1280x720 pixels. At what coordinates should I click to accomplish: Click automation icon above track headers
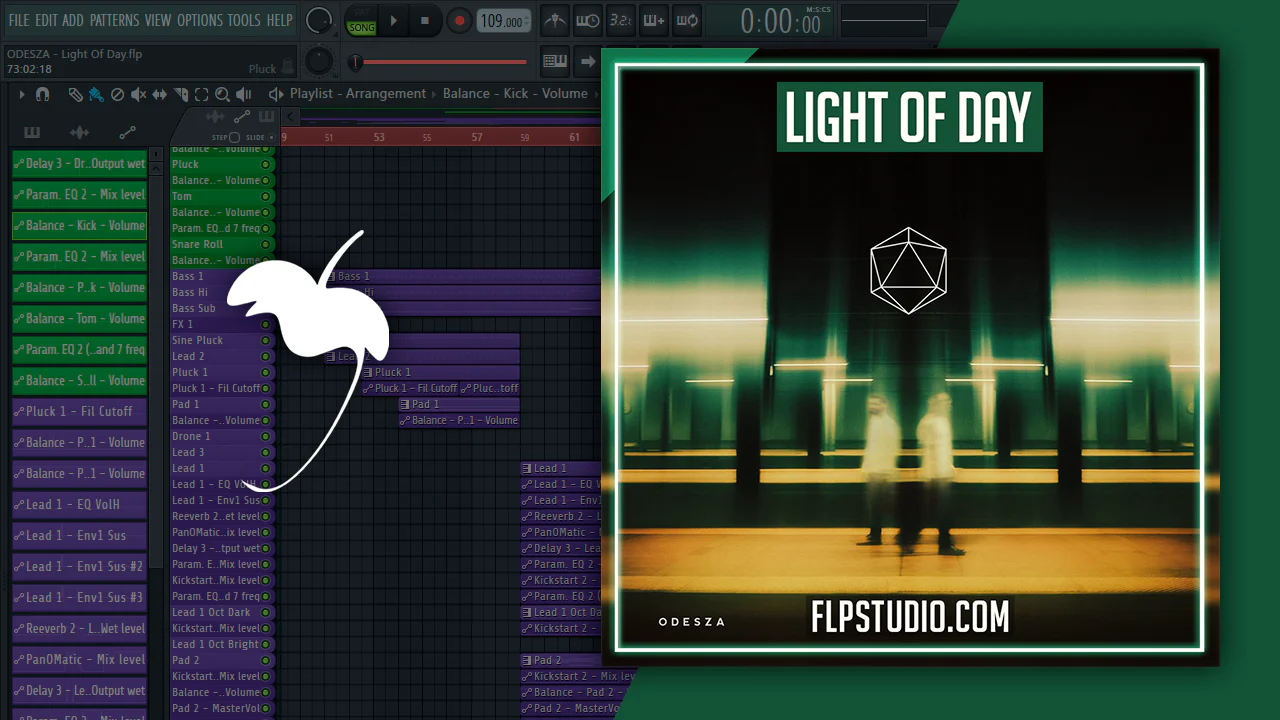pos(241,117)
